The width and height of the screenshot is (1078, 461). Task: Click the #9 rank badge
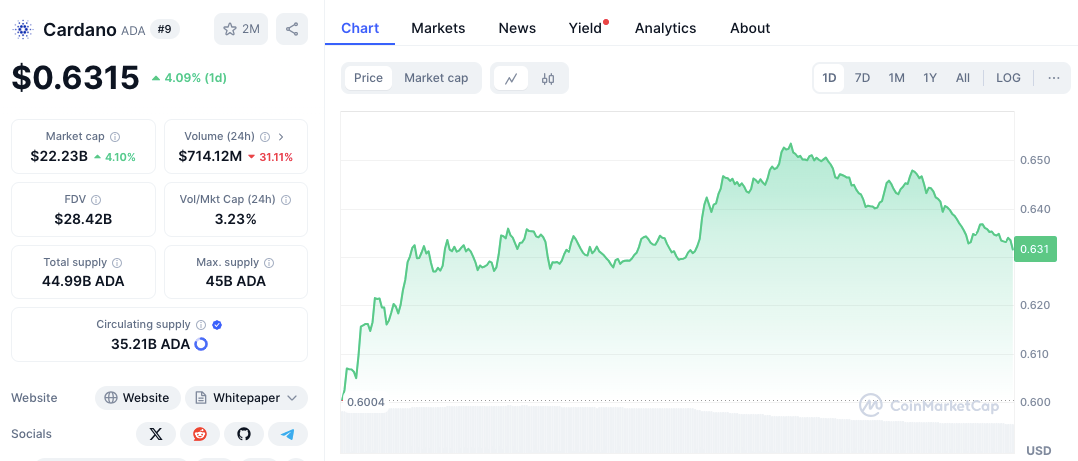[165, 29]
